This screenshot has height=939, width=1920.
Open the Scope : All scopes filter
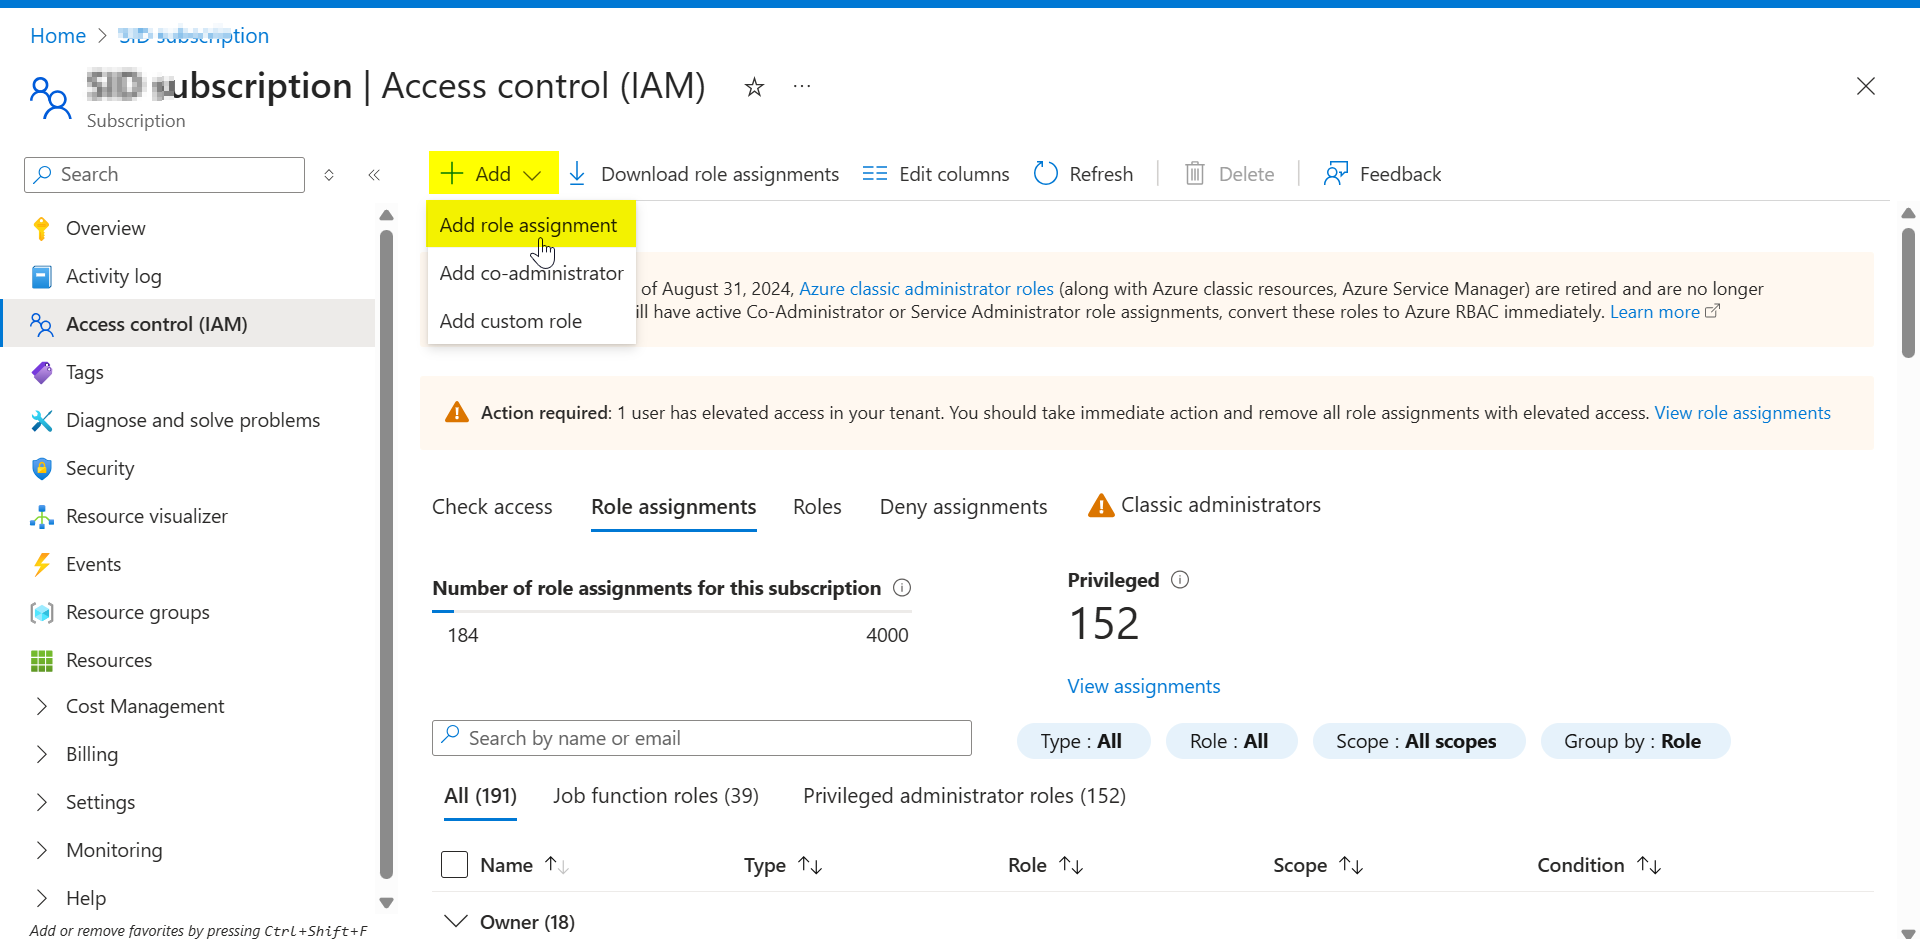pos(1418,741)
